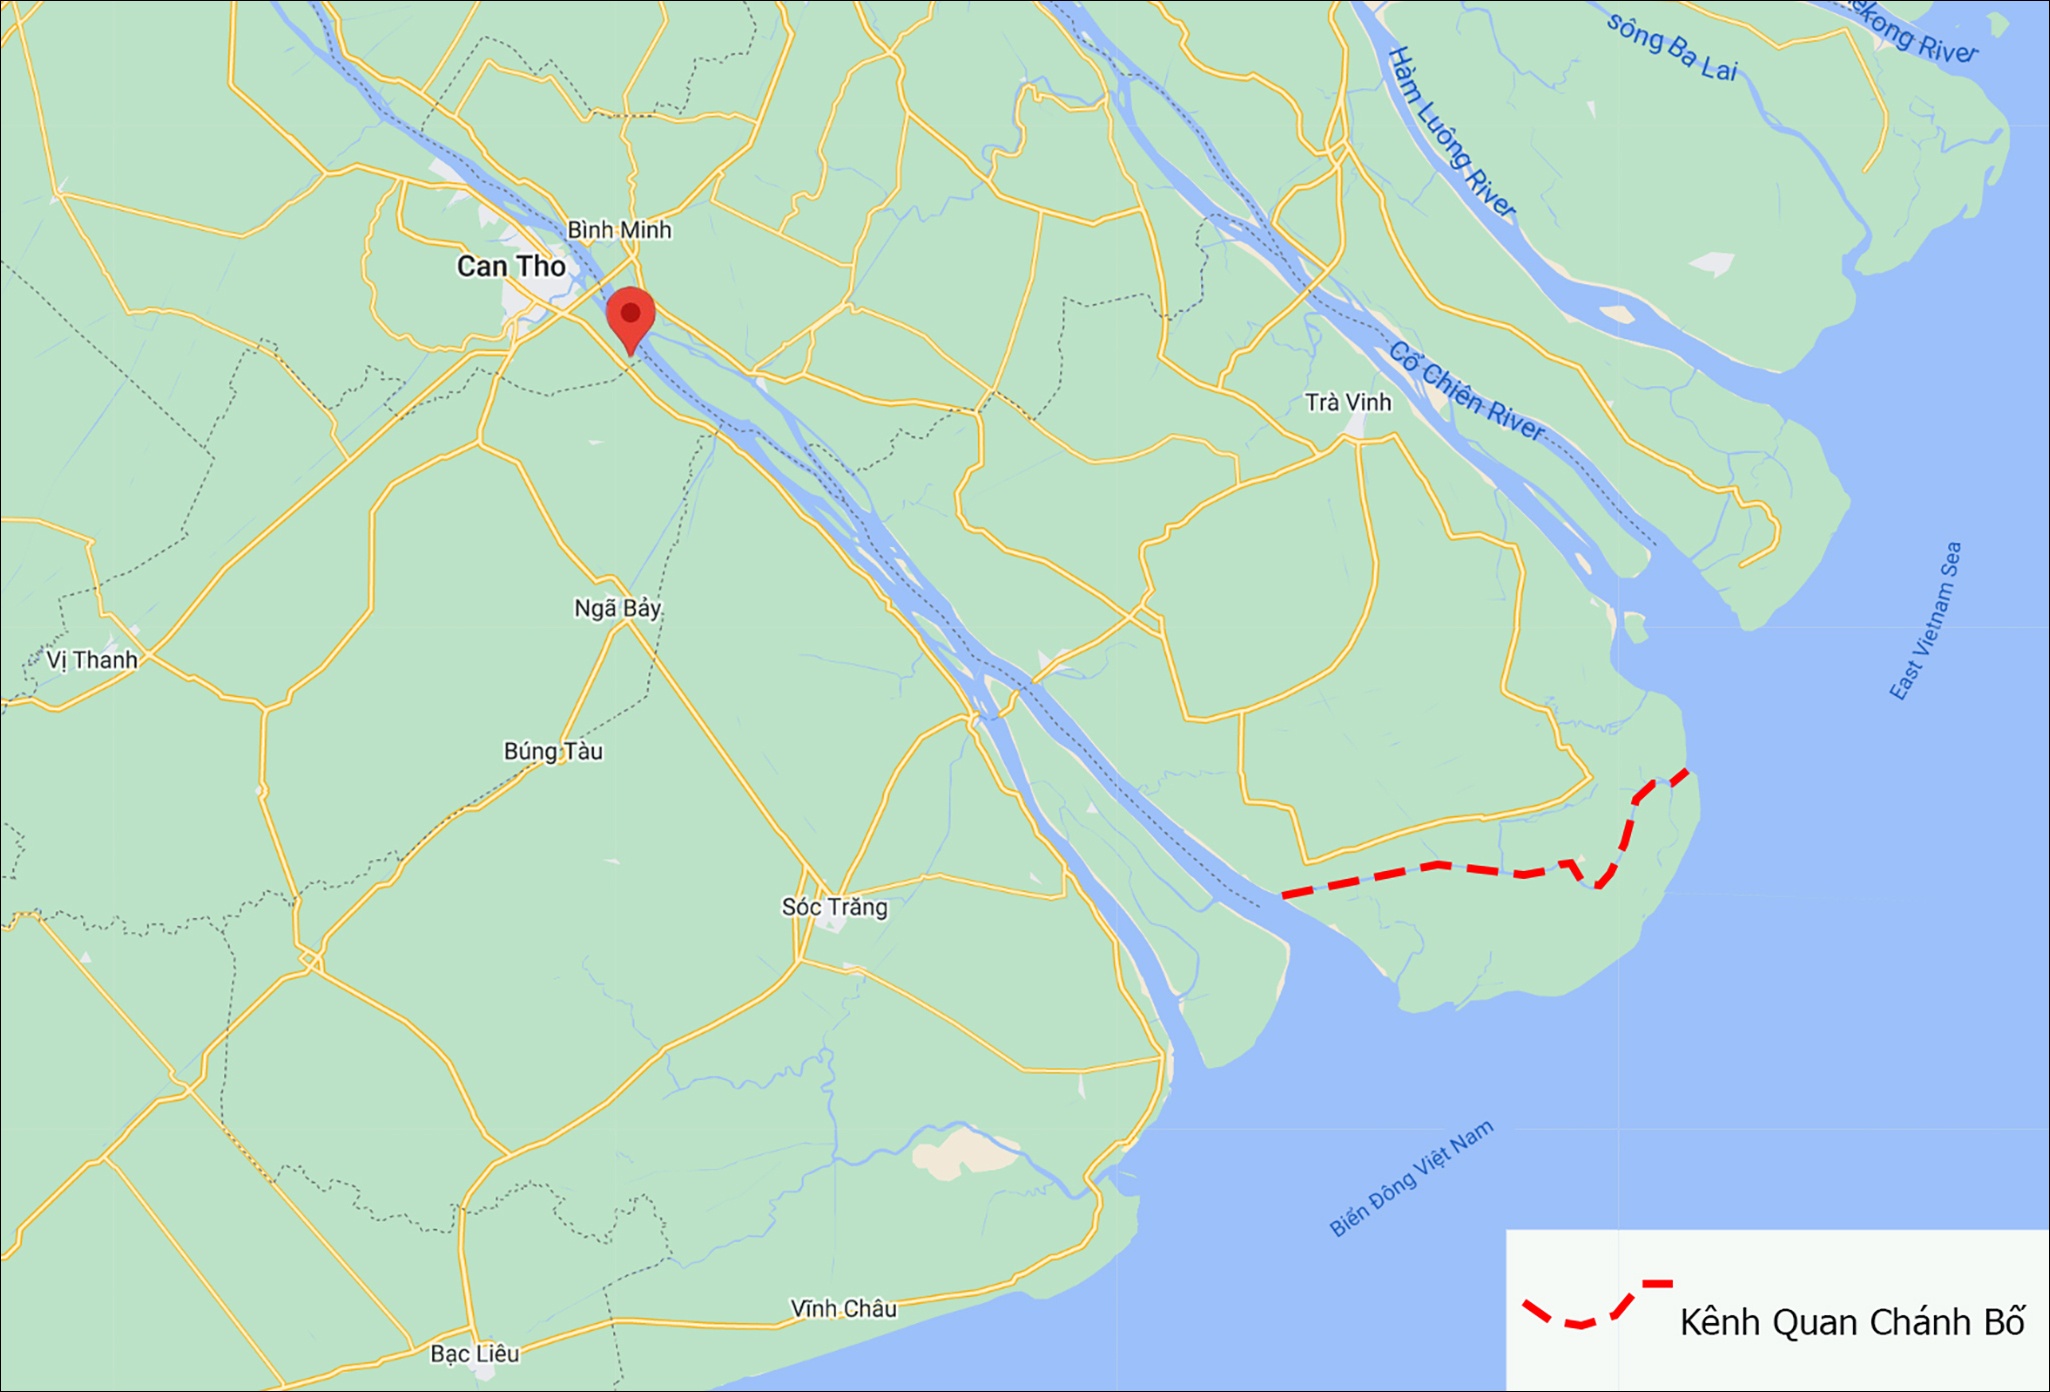Select the Bạc Liêu label
Viewport: 2050px width, 1392px height.
pos(475,1354)
